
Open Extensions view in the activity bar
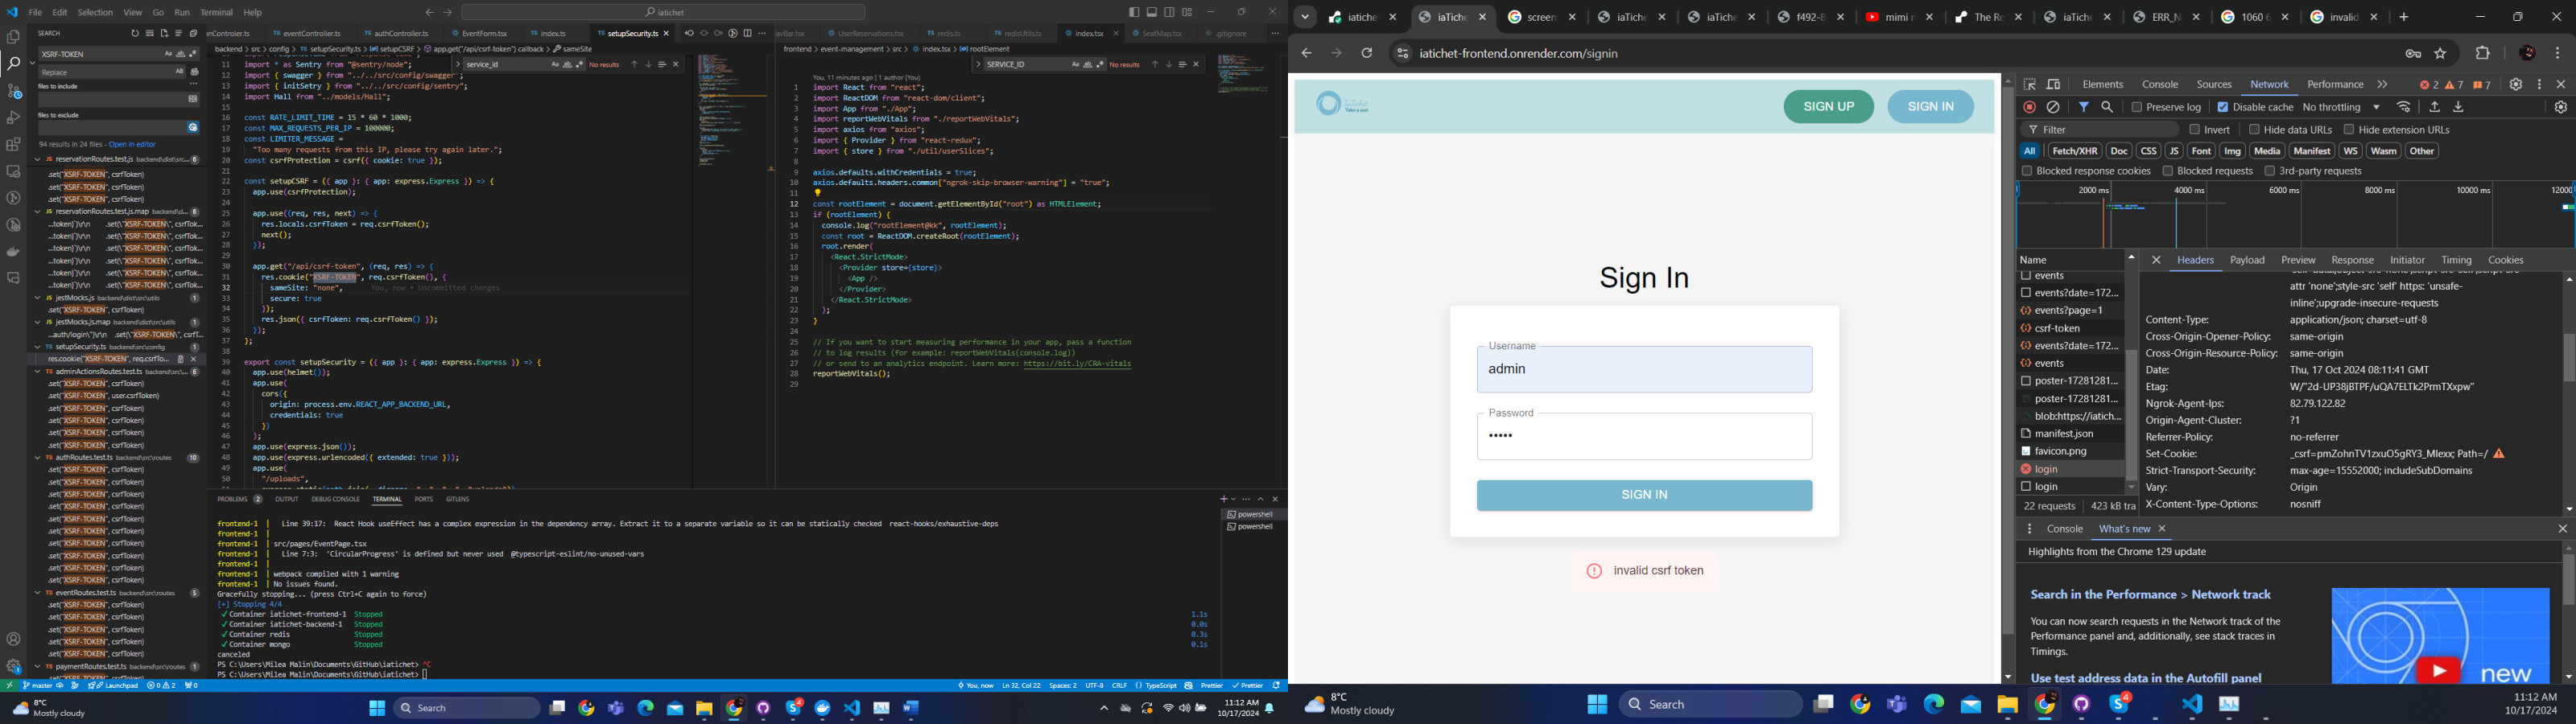point(14,145)
